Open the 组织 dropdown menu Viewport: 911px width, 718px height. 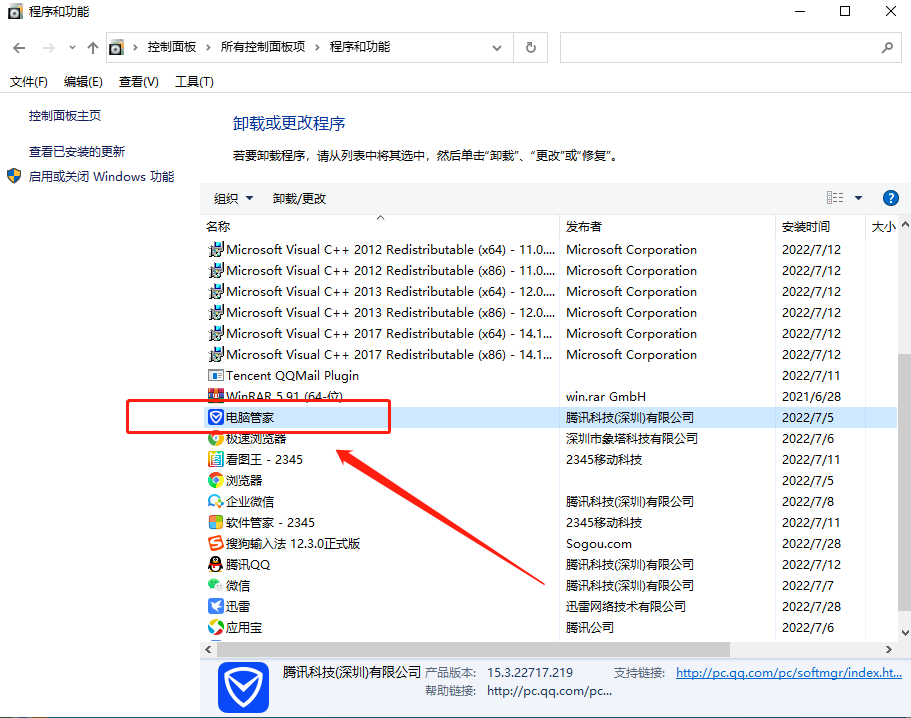[x=232, y=197]
